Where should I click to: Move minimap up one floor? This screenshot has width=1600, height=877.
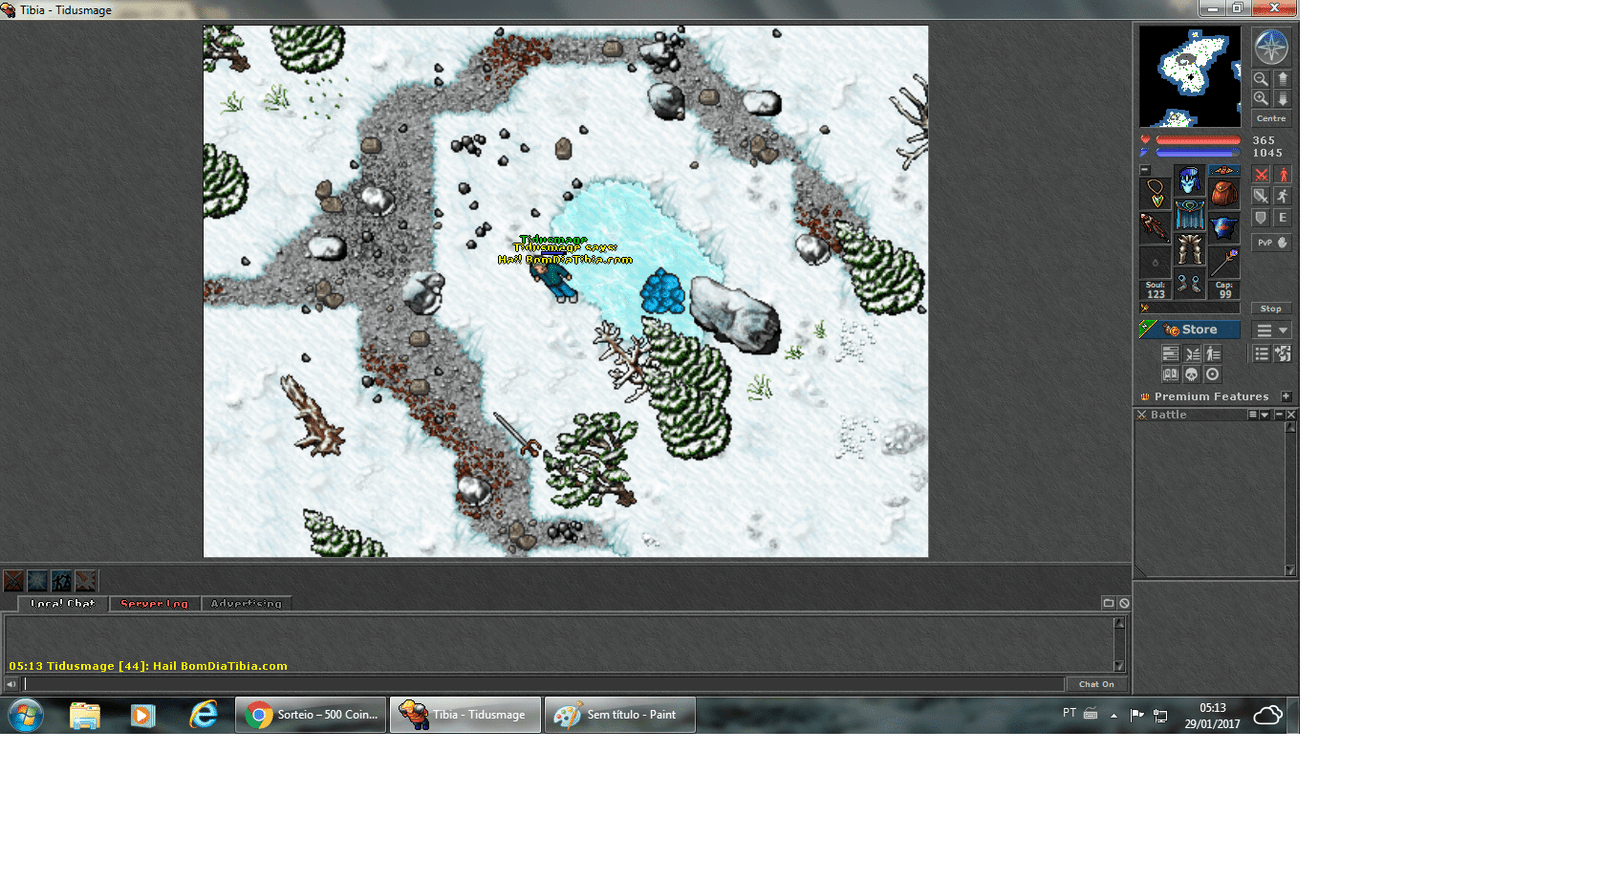(x=1282, y=78)
